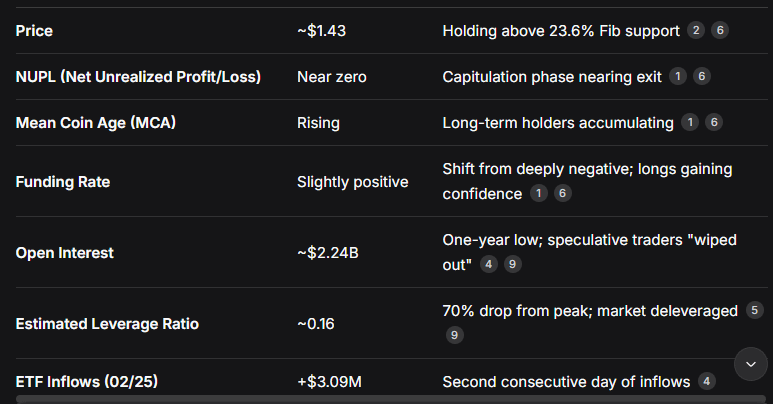Open citation 5 beside market deleveraged
The width and height of the screenshot is (773, 404).
(x=754, y=310)
